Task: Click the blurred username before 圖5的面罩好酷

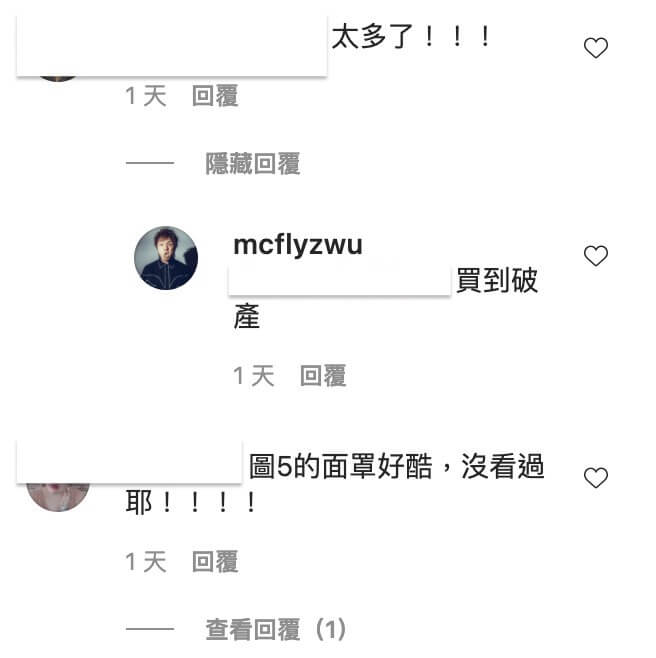Action: [129, 462]
